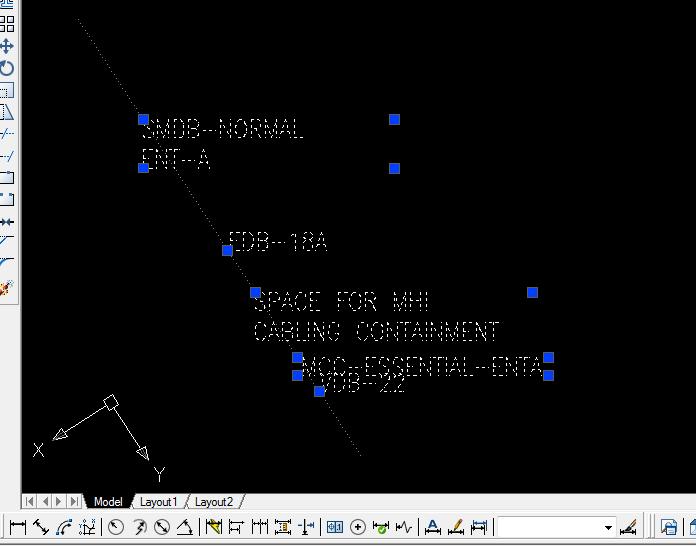Select the Extend tool
The height and width of the screenshot is (546, 696).
click(7, 156)
